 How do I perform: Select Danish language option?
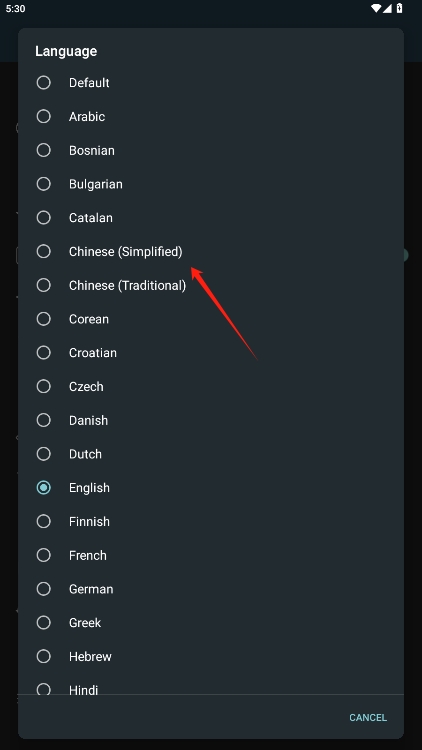pyautogui.click(x=211, y=420)
